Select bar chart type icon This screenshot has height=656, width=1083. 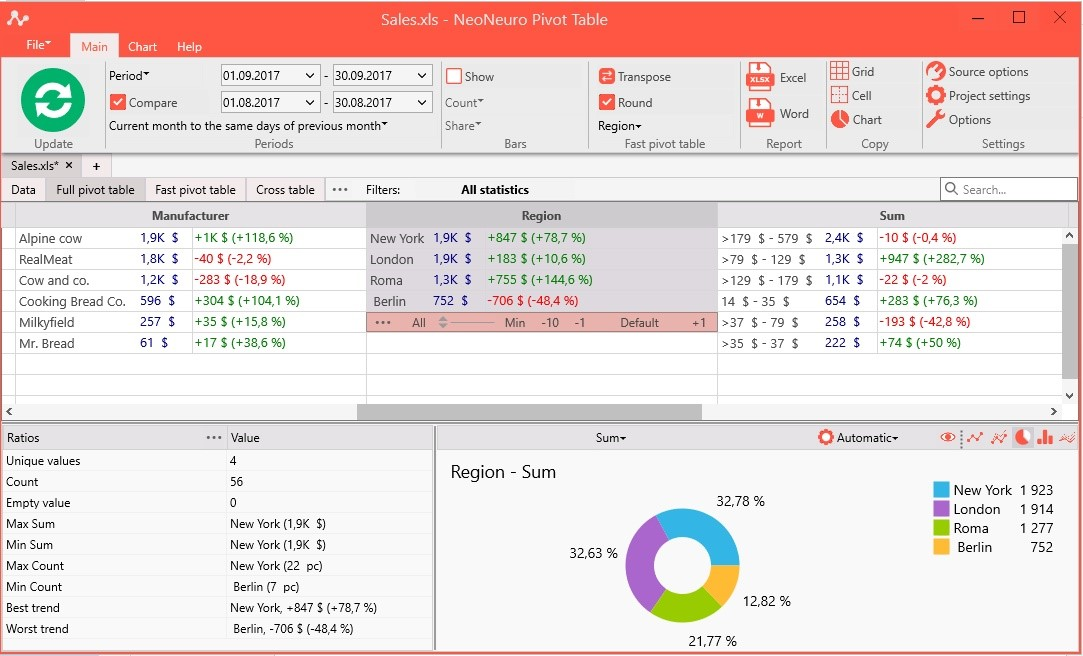(1044, 437)
